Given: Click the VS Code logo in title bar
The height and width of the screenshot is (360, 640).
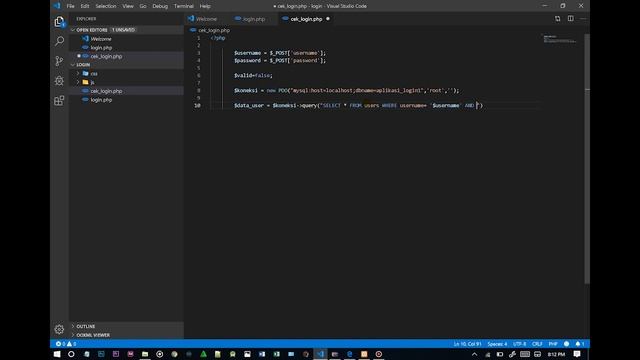Looking at the screenshot, I should [x=57, y=6].
